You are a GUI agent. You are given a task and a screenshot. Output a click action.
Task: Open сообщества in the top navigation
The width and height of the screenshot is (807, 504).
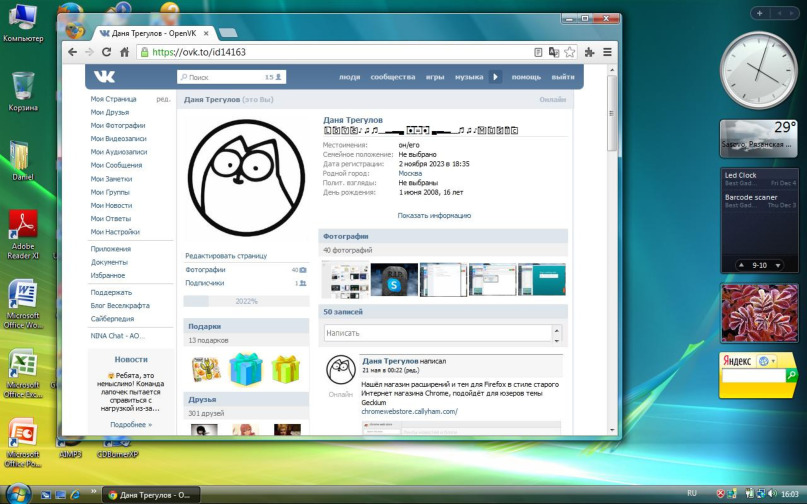coord(392,77)
